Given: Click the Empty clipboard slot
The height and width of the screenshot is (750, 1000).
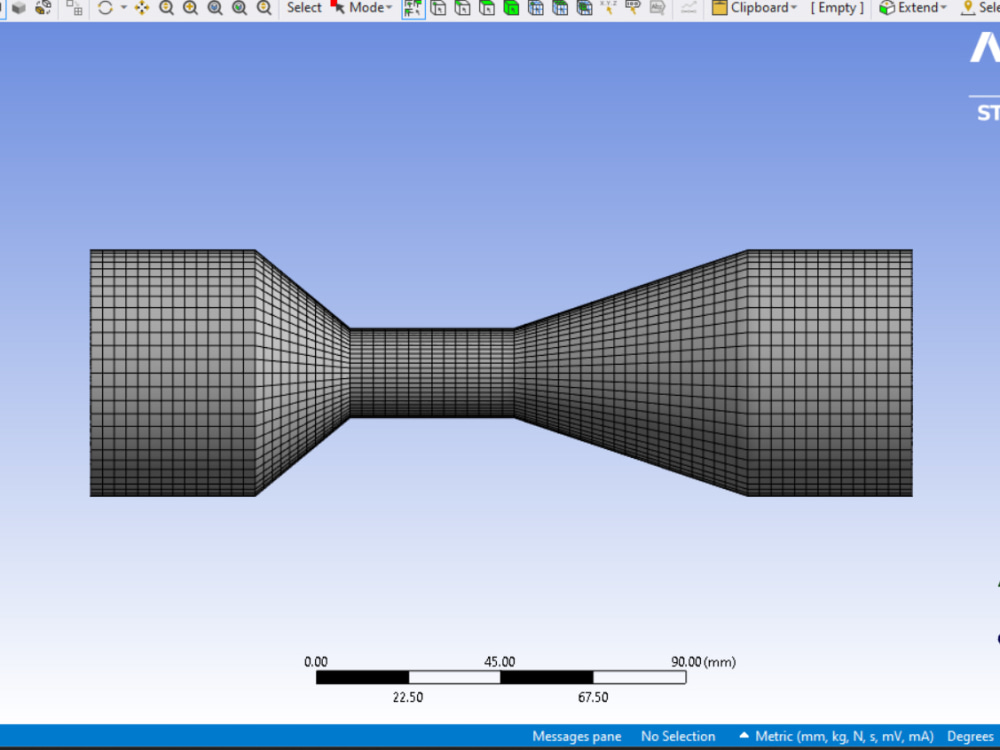Looking at the screenshot, I should pos(836,8).
